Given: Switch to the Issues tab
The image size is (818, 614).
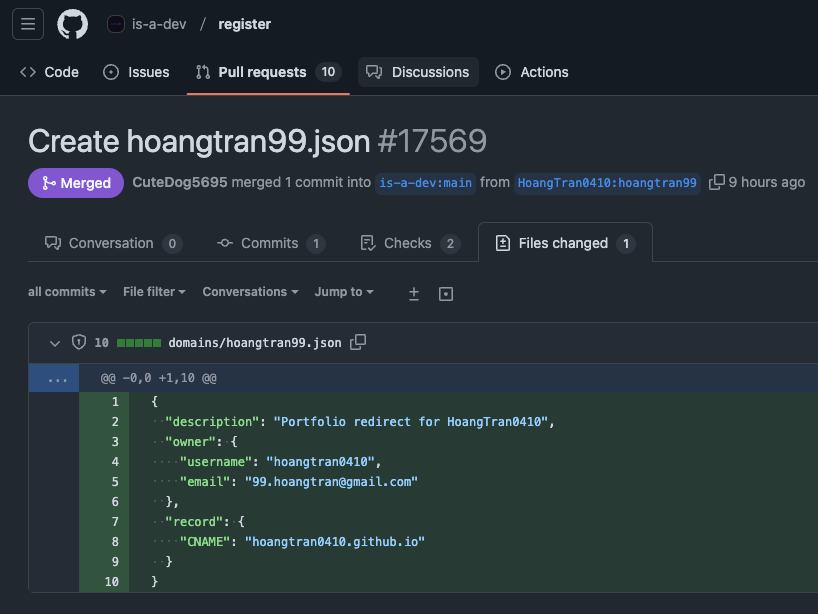Looking at the screenshot, I should [x=136, y=72].
